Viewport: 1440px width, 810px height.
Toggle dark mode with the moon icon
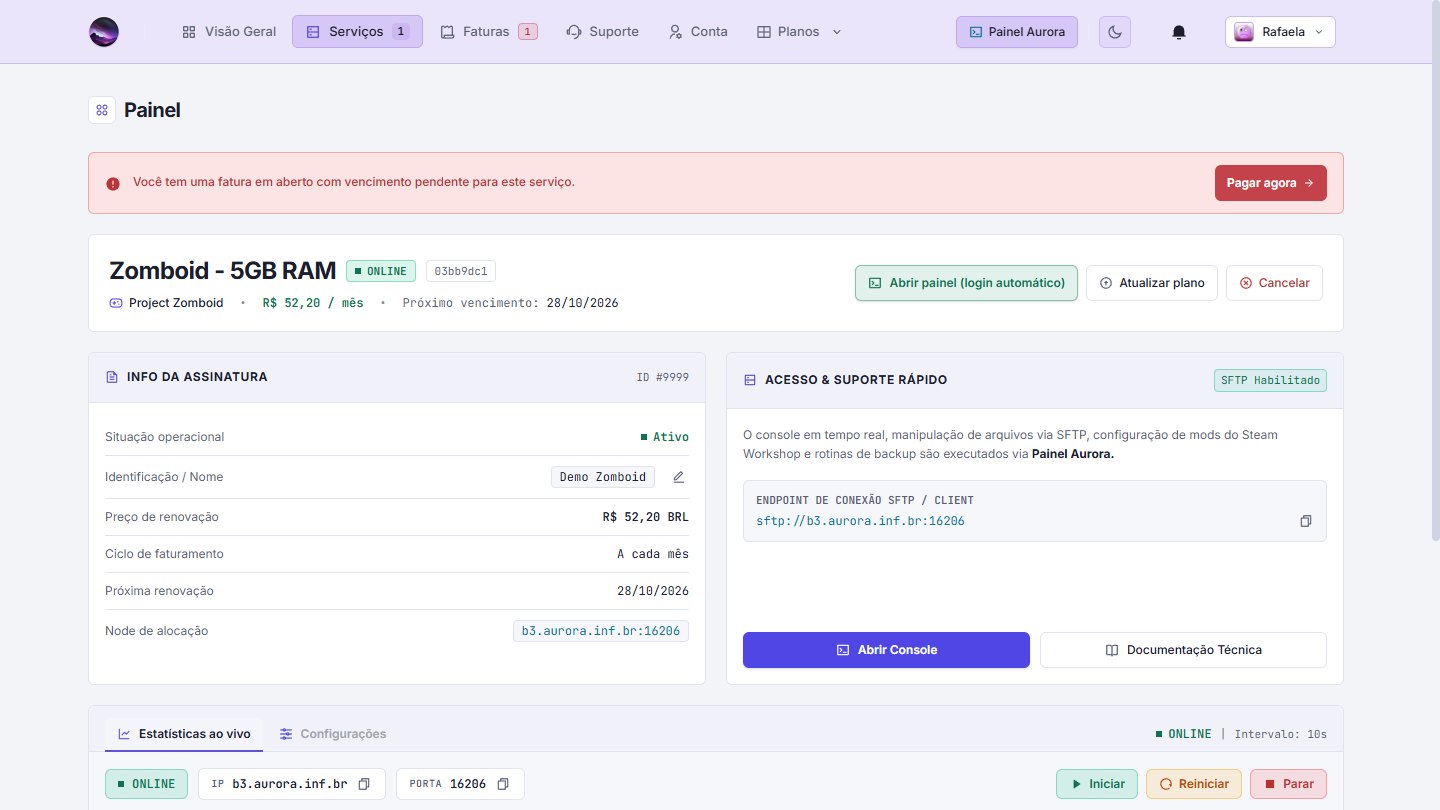pos(1115,32)
